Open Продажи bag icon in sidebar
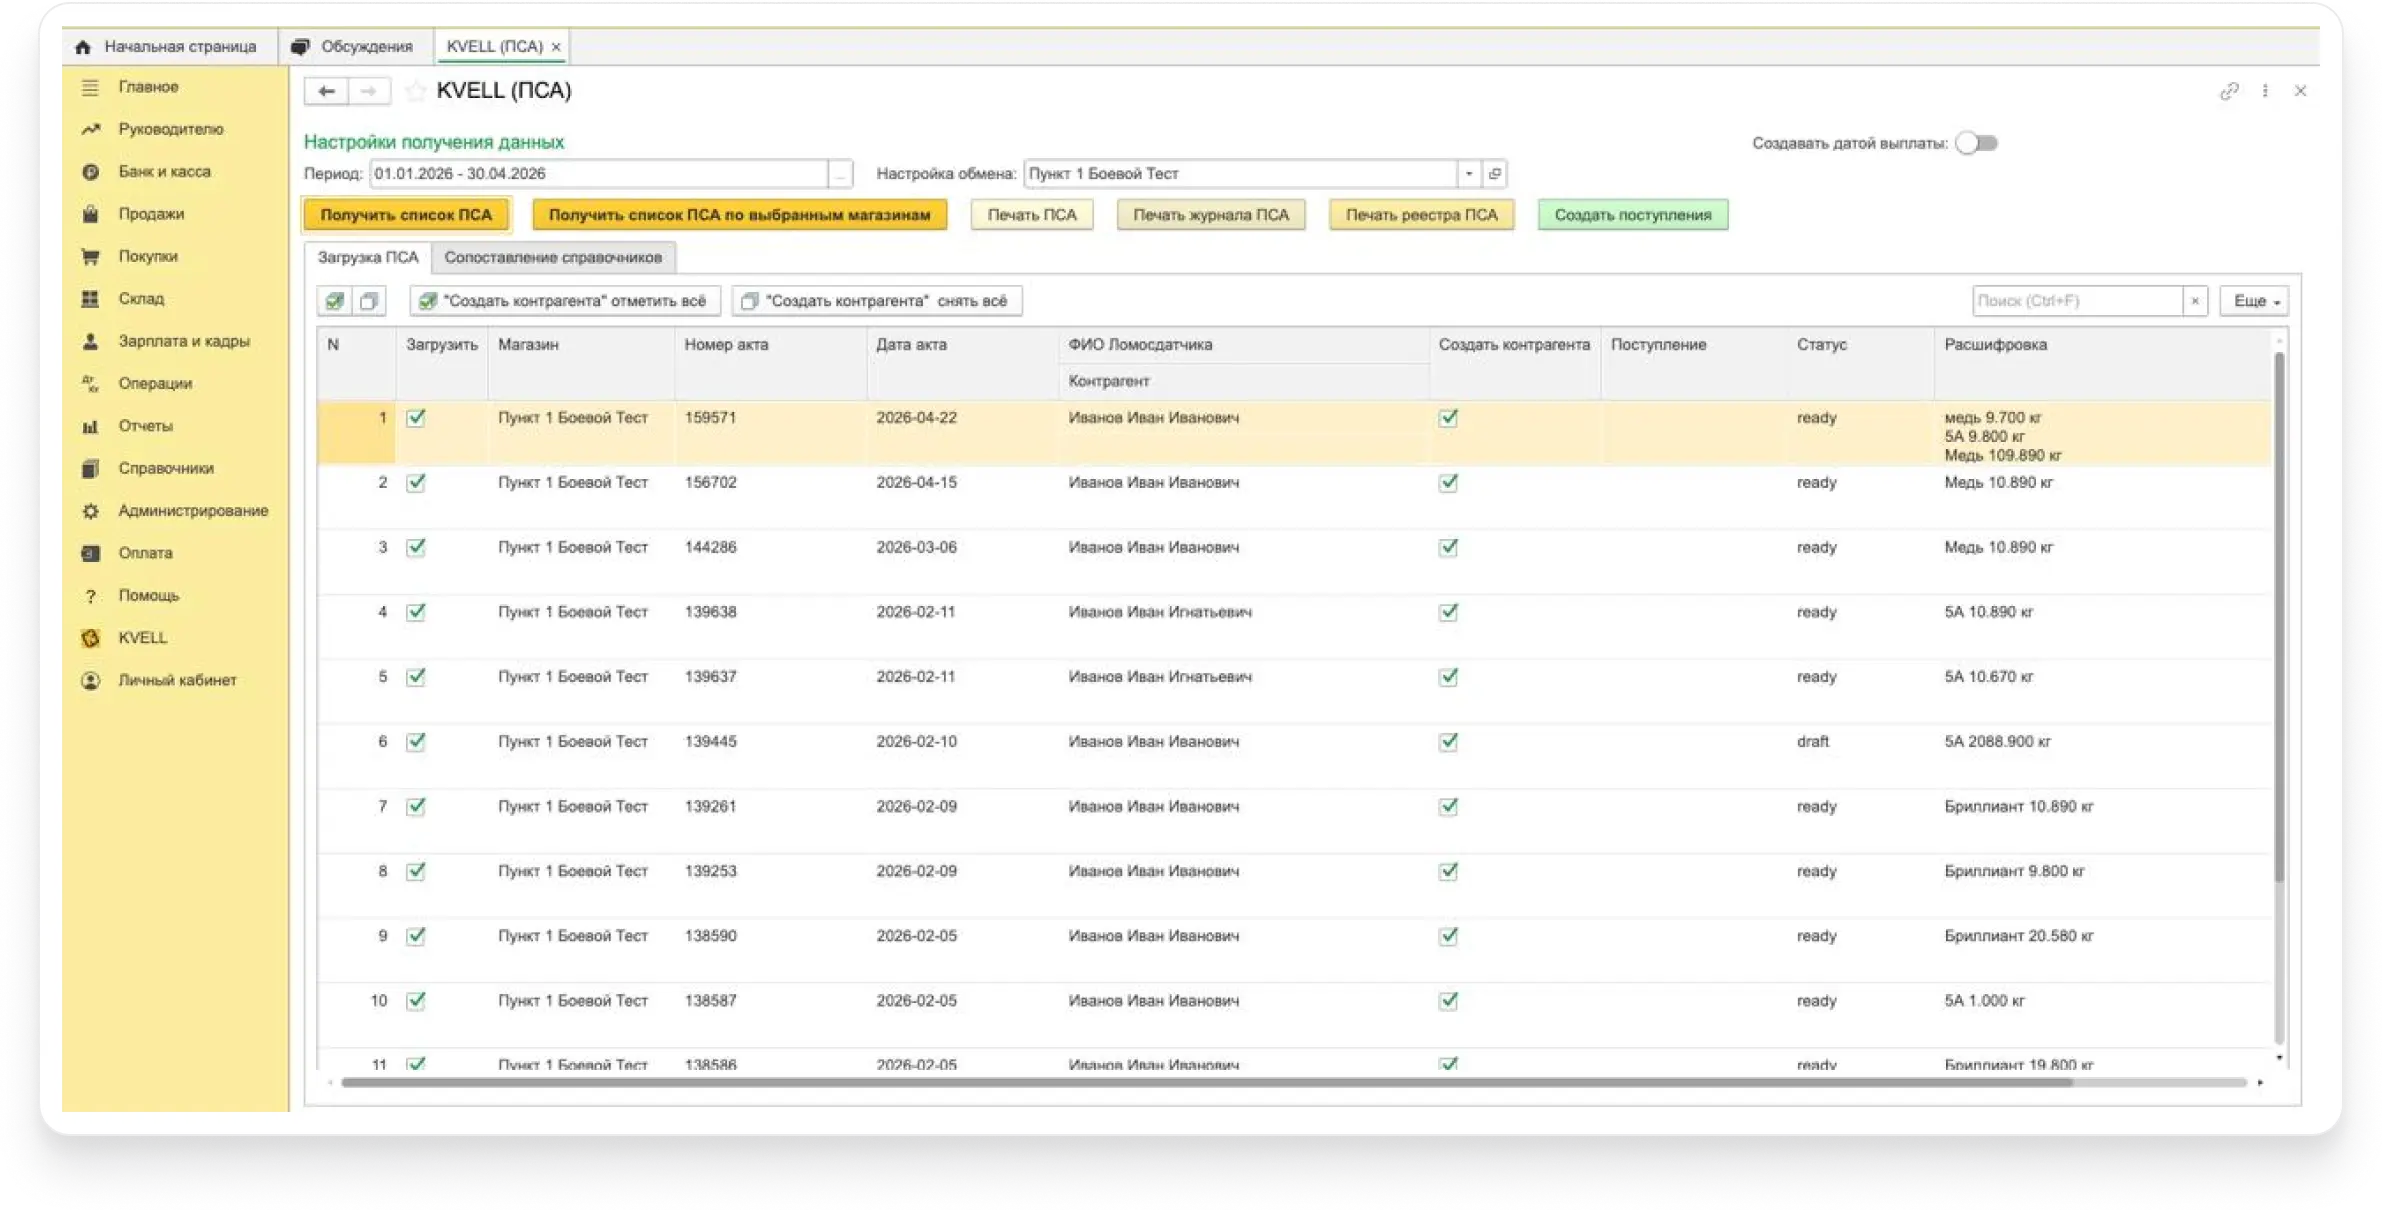The width and height of the screenshot is (2382, 1210). (x=90, y=214)
